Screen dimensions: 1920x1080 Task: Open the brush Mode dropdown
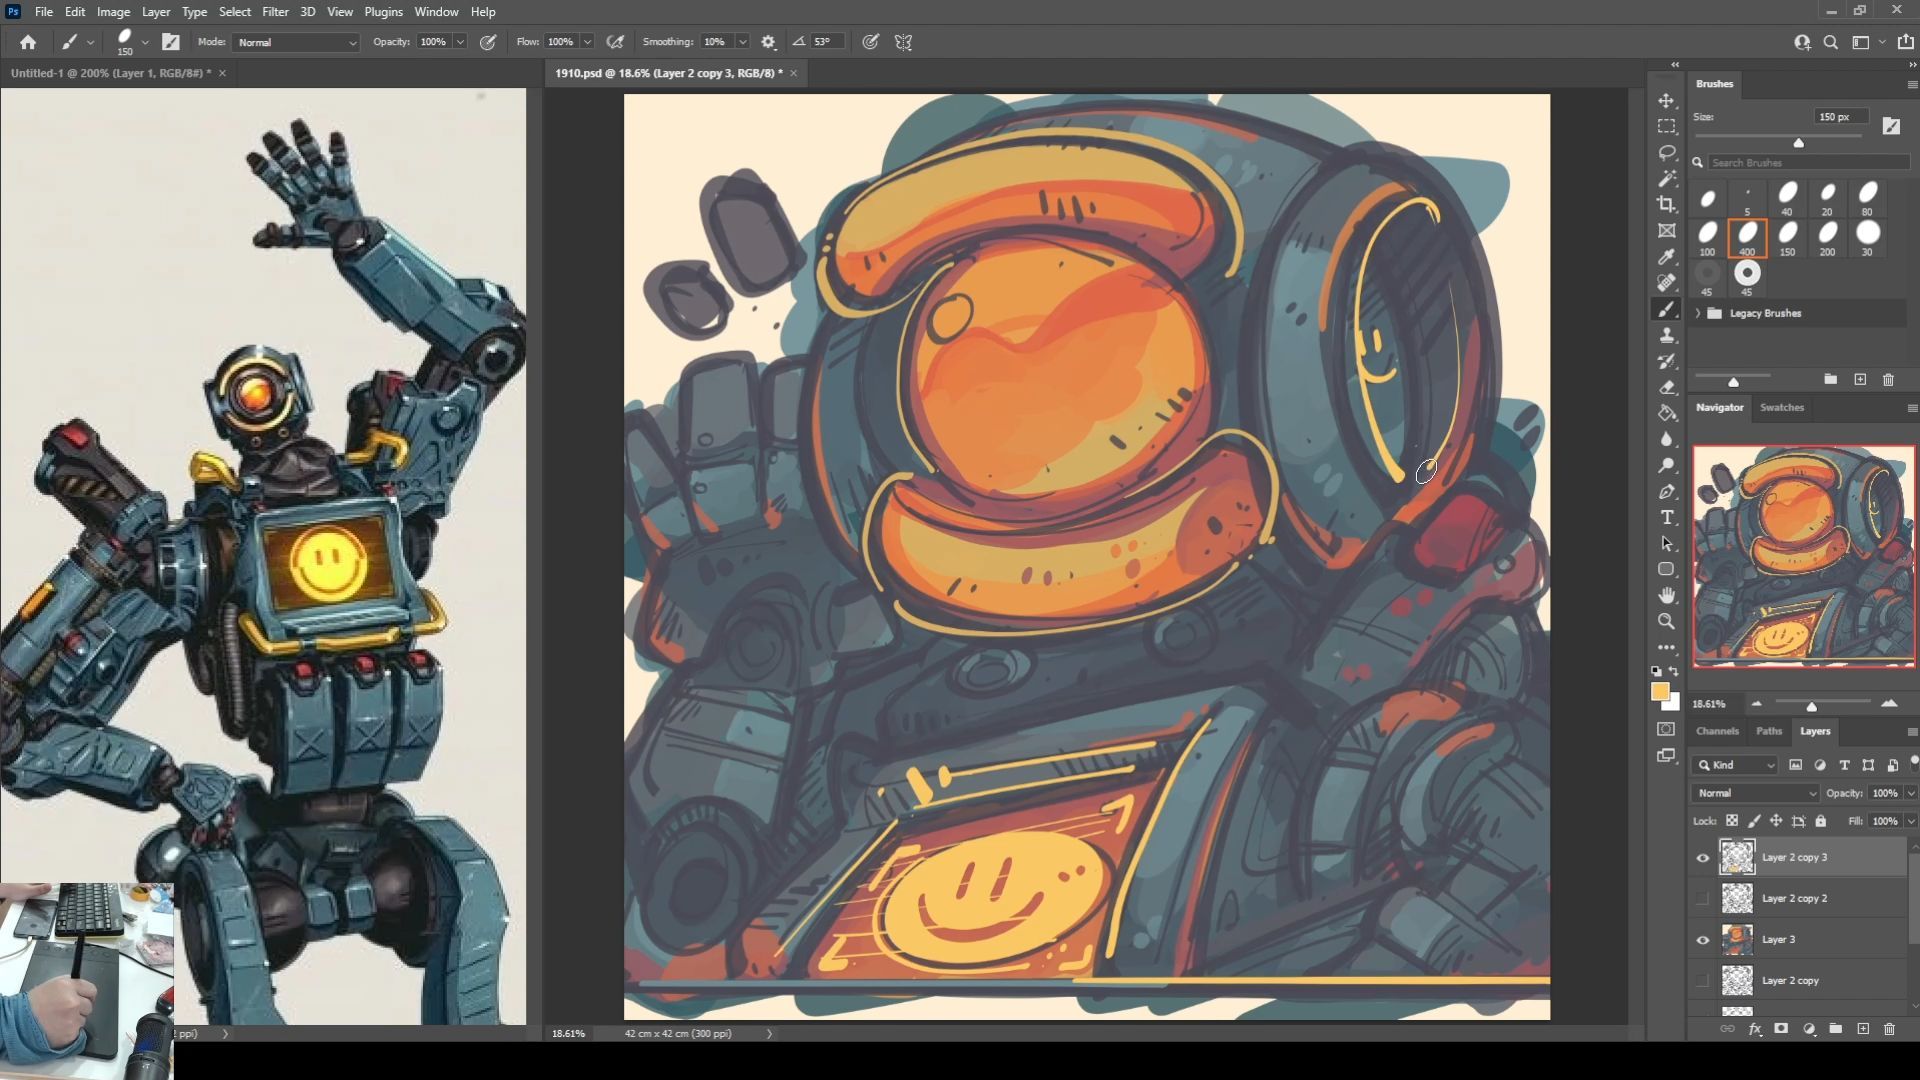click(297, 42)
